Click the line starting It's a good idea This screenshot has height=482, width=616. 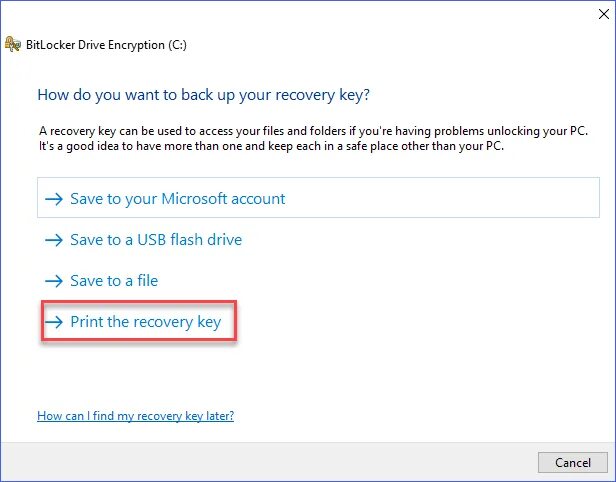click(x=270, y=146)
